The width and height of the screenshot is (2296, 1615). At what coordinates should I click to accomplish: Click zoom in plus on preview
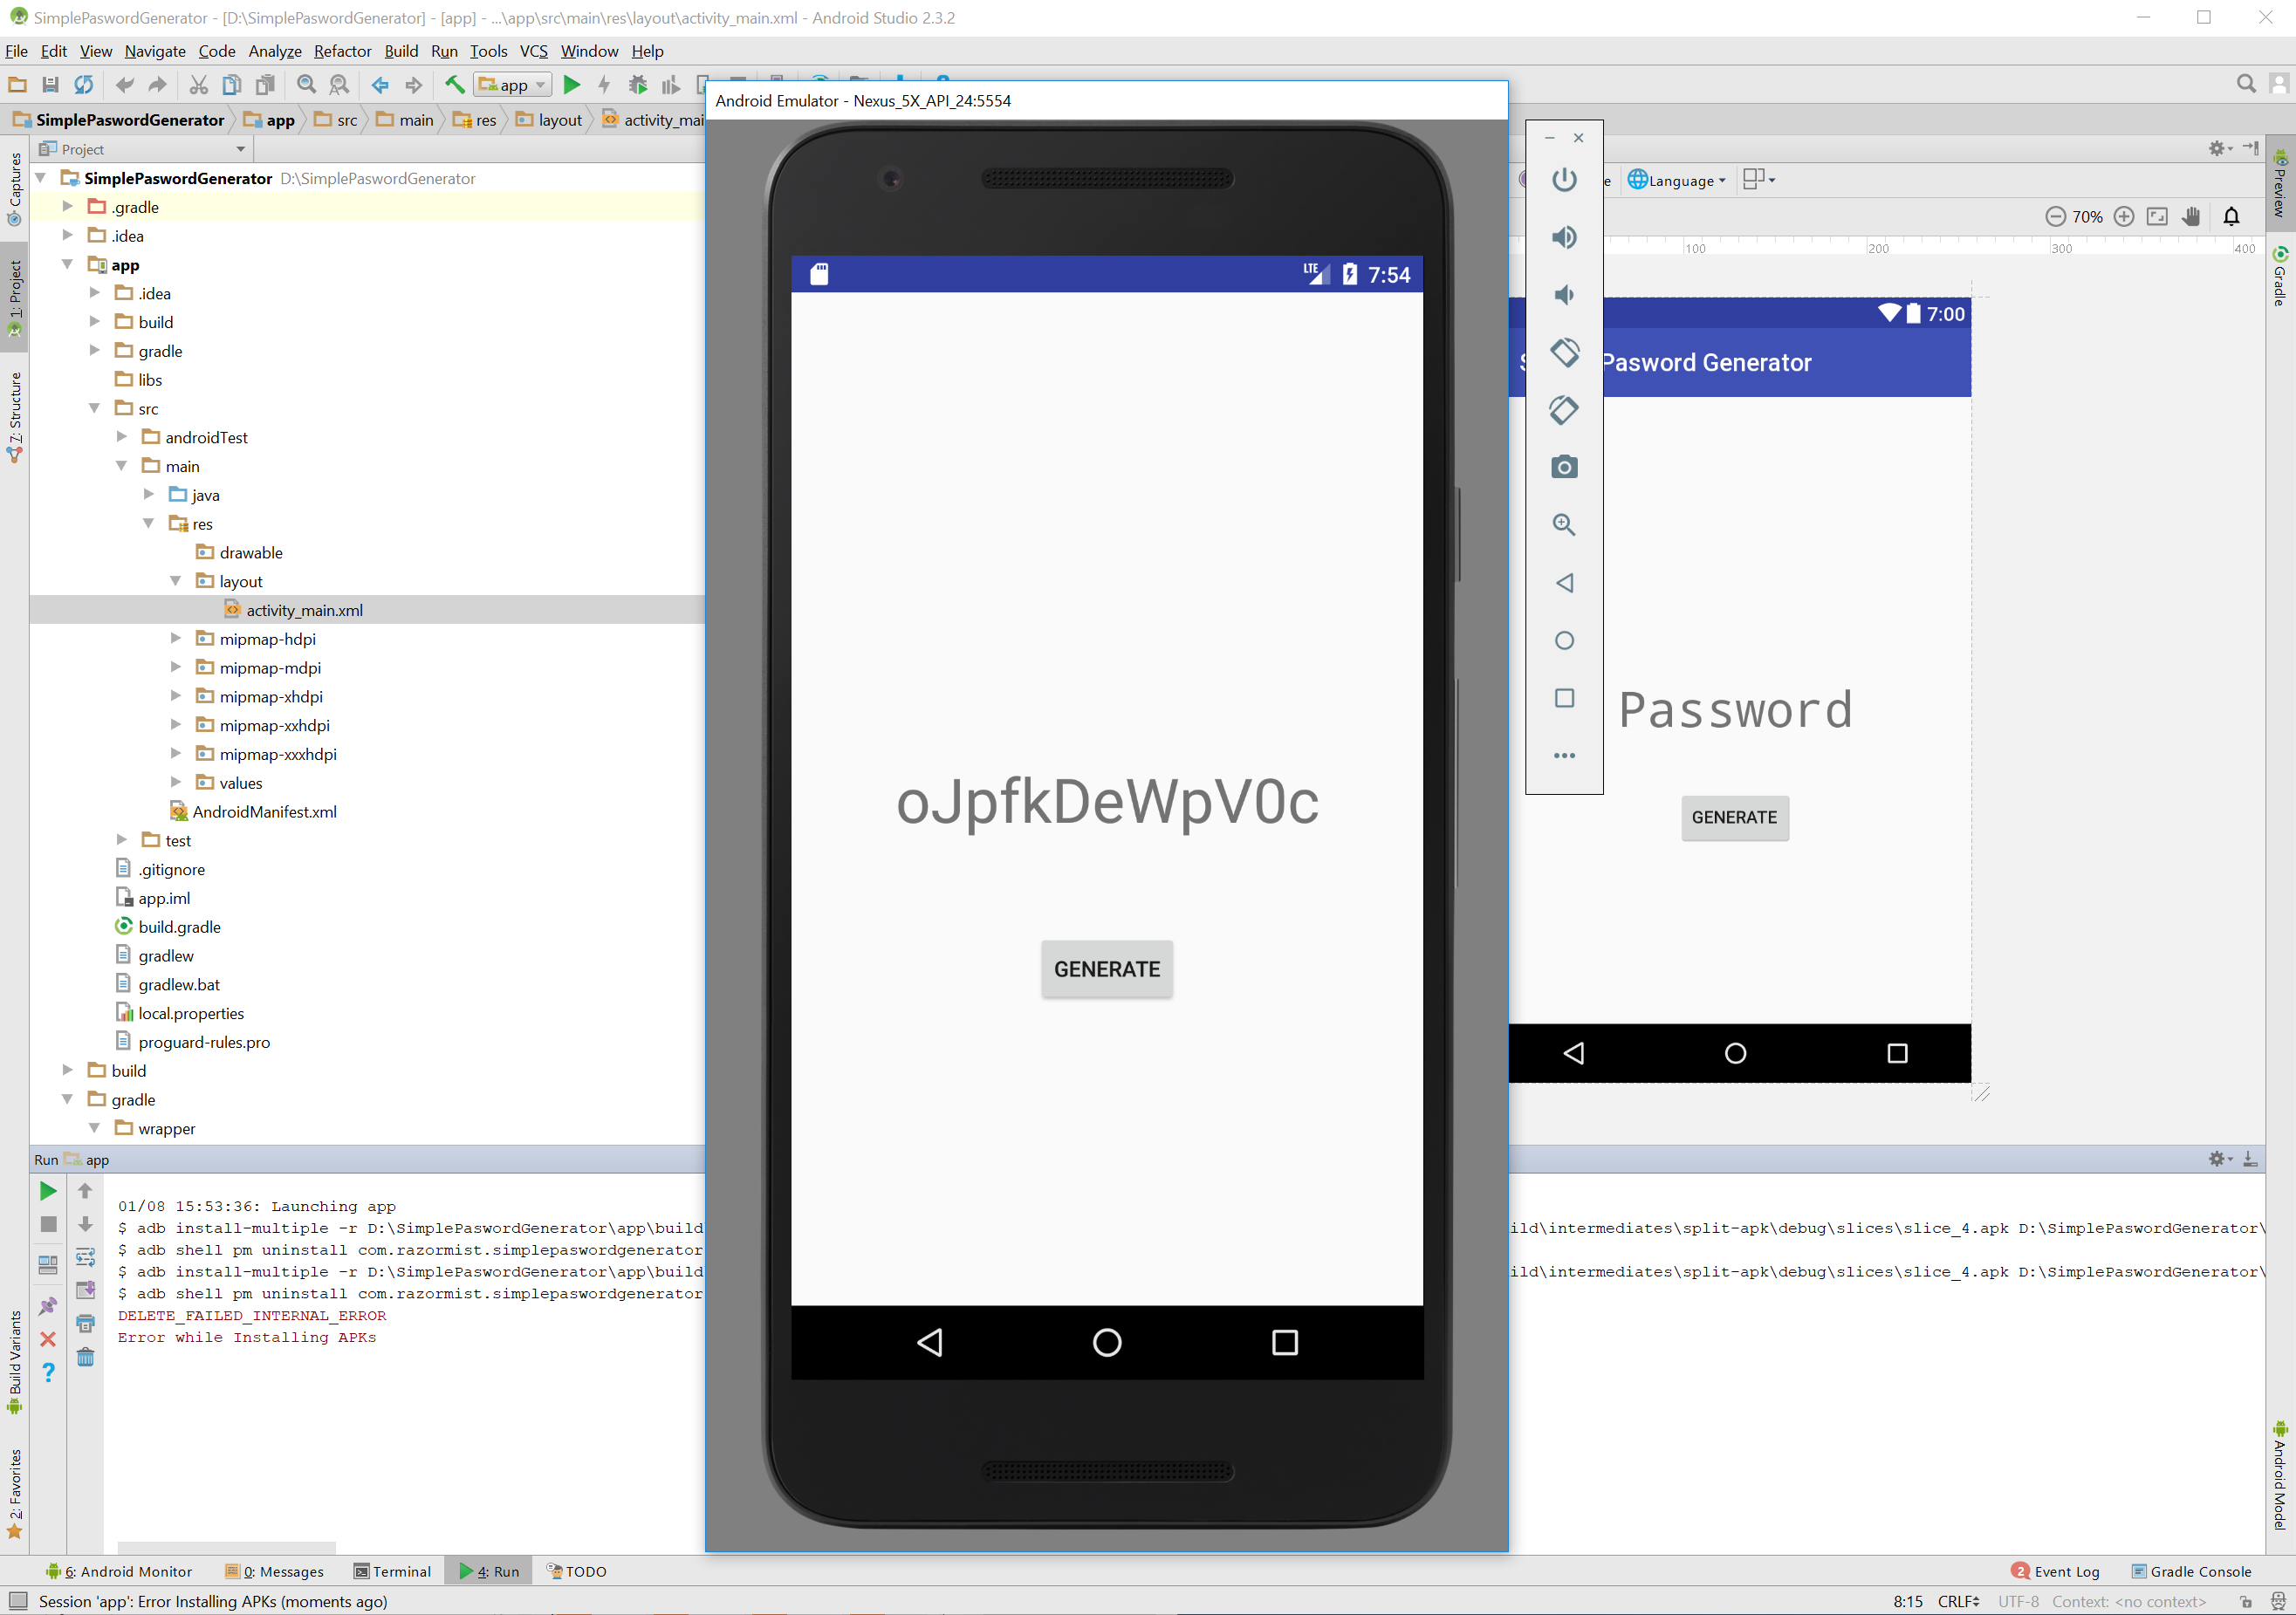click(2125, 217)
